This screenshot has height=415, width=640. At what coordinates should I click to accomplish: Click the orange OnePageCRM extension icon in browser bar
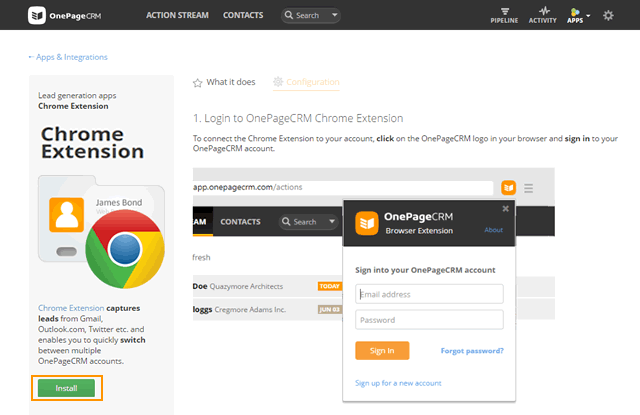(x=508, y=188)
